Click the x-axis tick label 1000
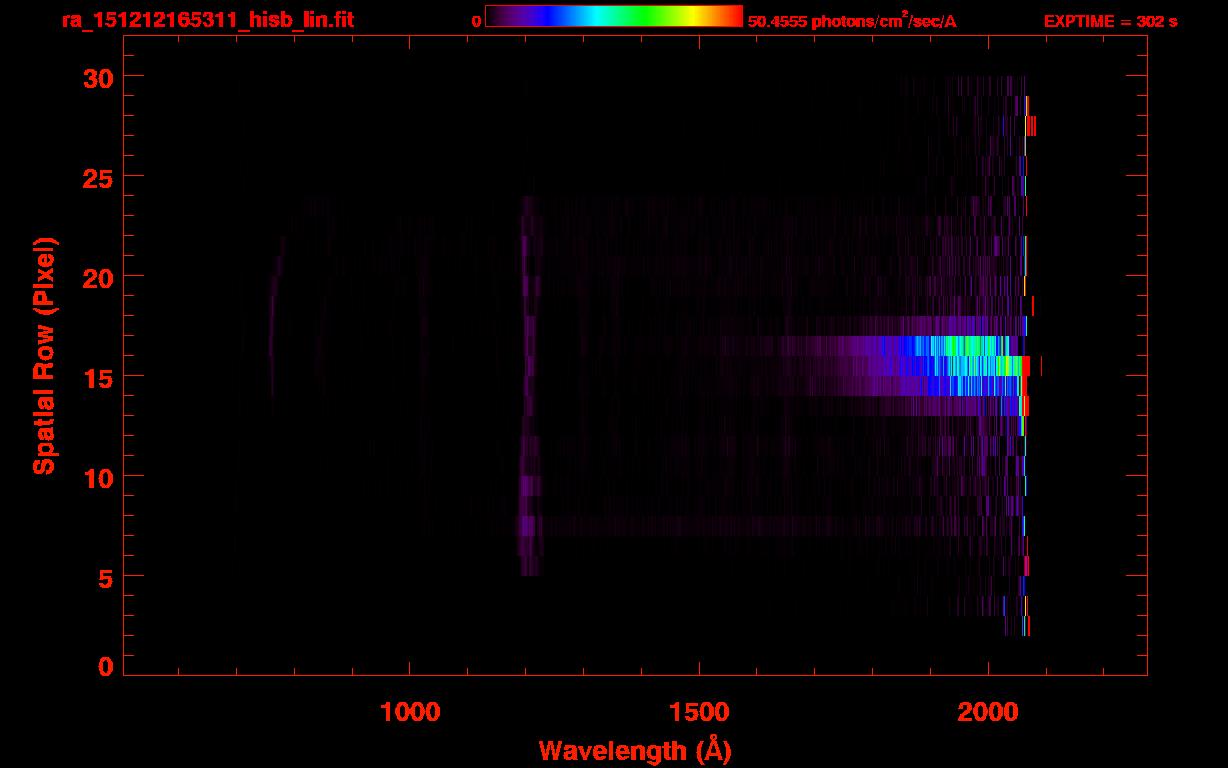This screenshot has width=1228, height=768. (x=410, y=712)
